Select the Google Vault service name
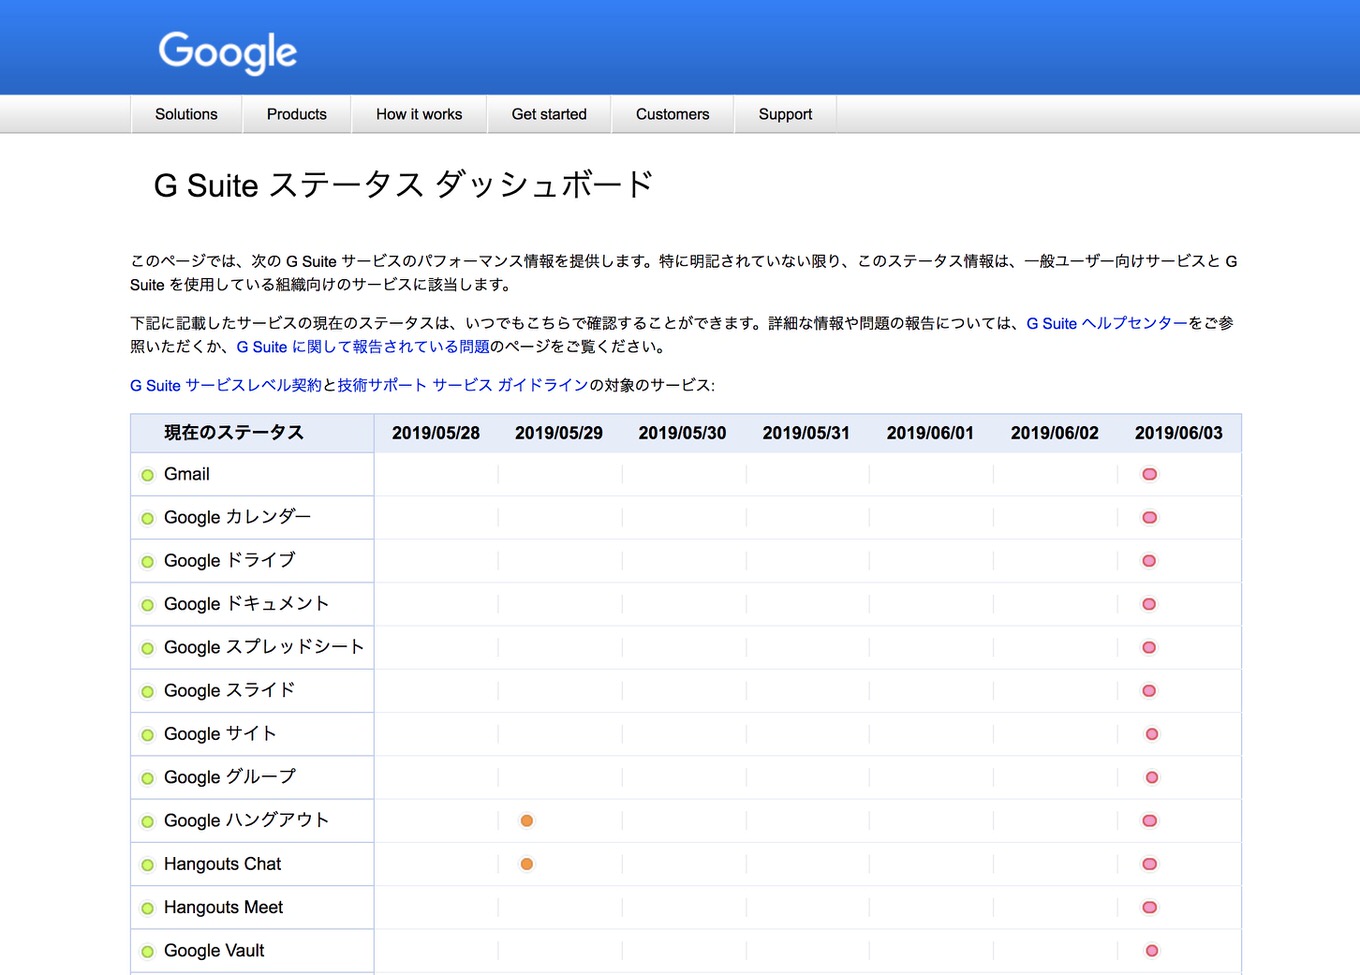The image size is (1360, 975). pyautogui.click(x=214, y=950)
